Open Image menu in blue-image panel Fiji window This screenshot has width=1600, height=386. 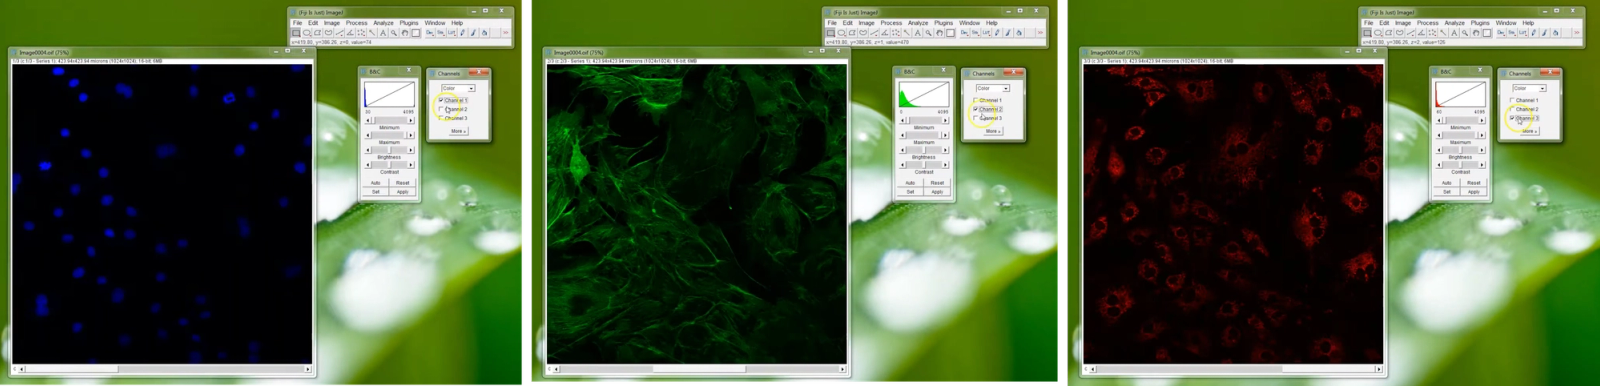point(332,23)
